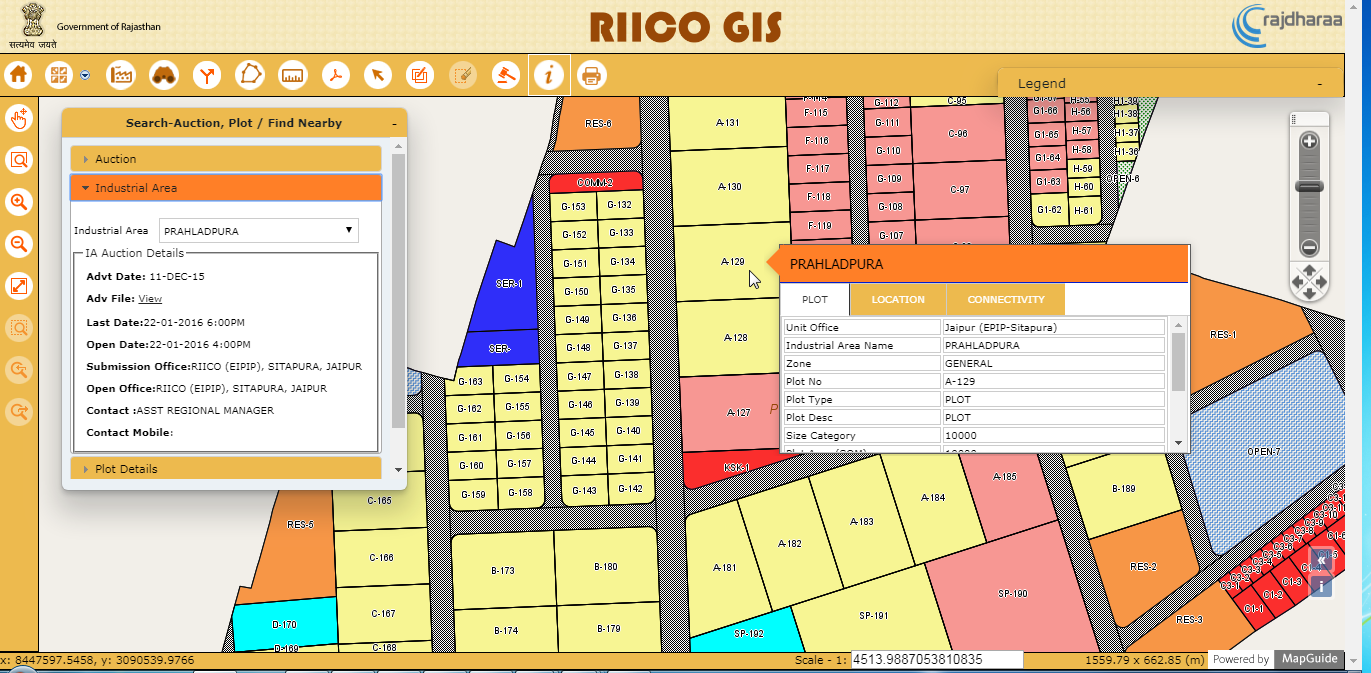1371x673 pixels.
Task: Pan map up with navigator arrow
Action: click(x=1309, y=269)
